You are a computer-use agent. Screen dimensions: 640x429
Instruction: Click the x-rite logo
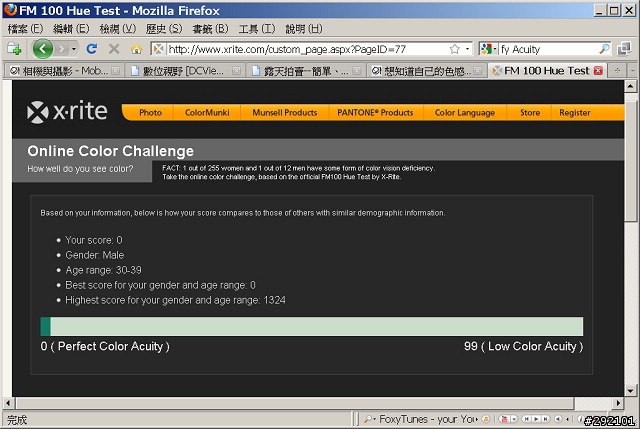[67, 111]
